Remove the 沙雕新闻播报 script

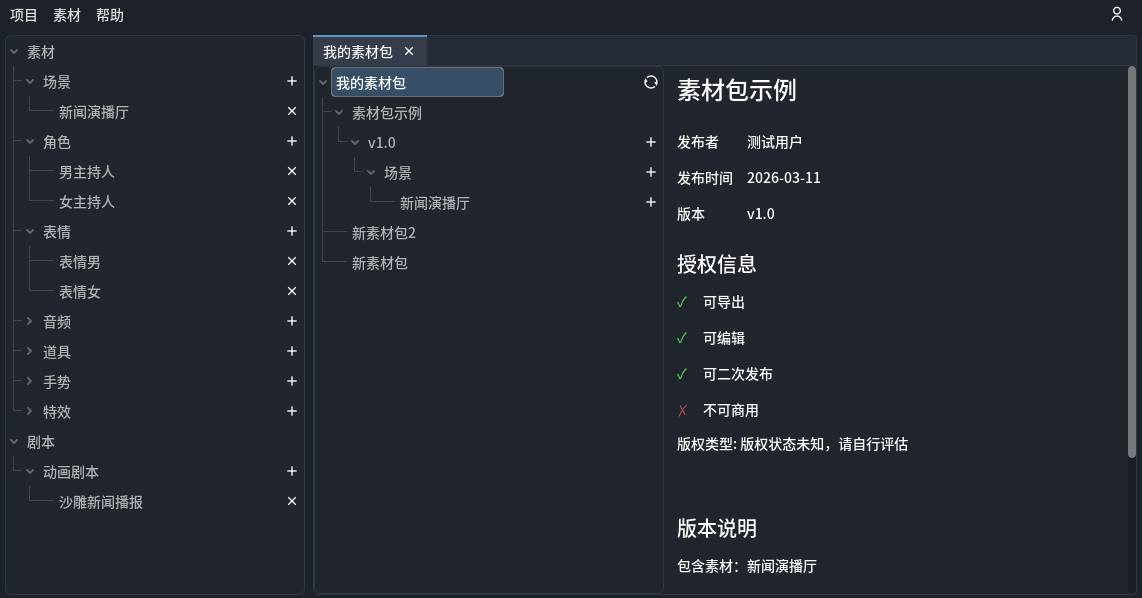[292, 502]
